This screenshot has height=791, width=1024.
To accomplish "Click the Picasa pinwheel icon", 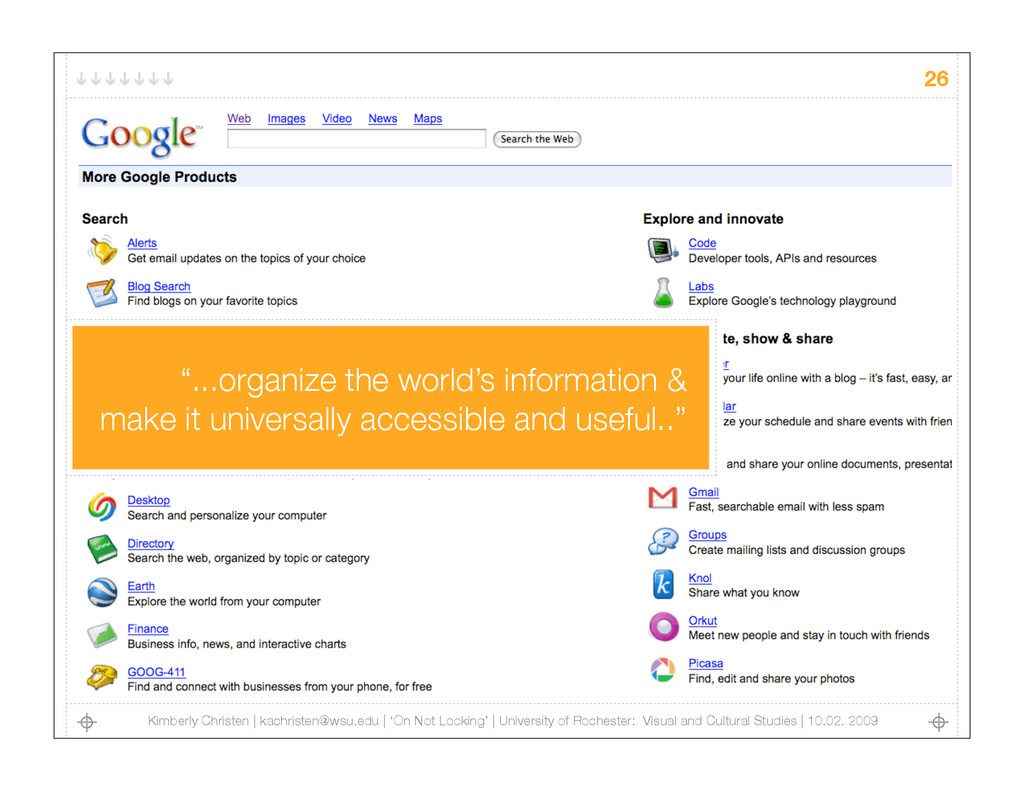I will (663, 670).
